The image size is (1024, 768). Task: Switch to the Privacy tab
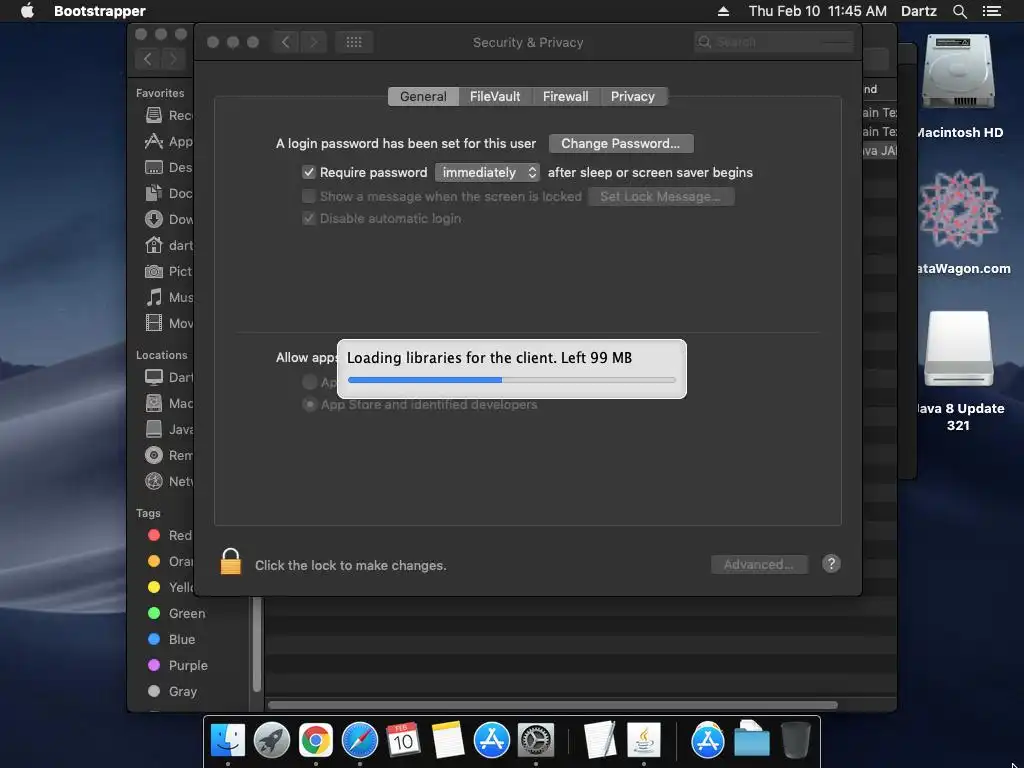[x=633, y=96]
